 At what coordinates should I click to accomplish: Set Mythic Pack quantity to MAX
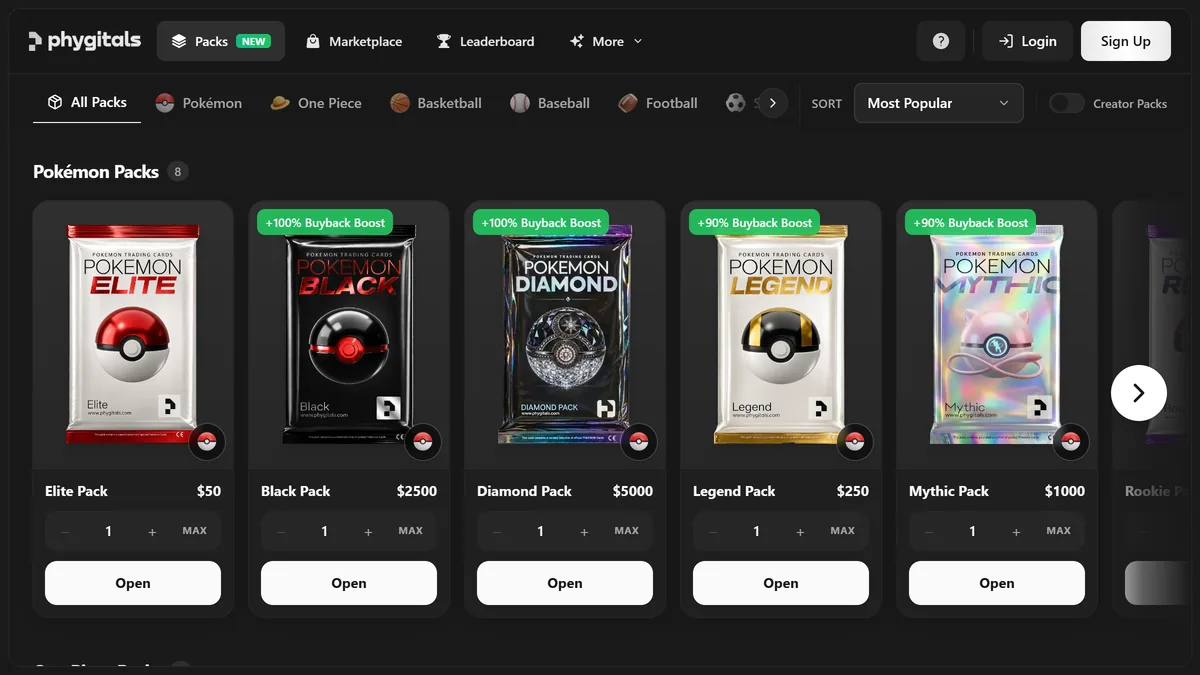click(1059, 531)
